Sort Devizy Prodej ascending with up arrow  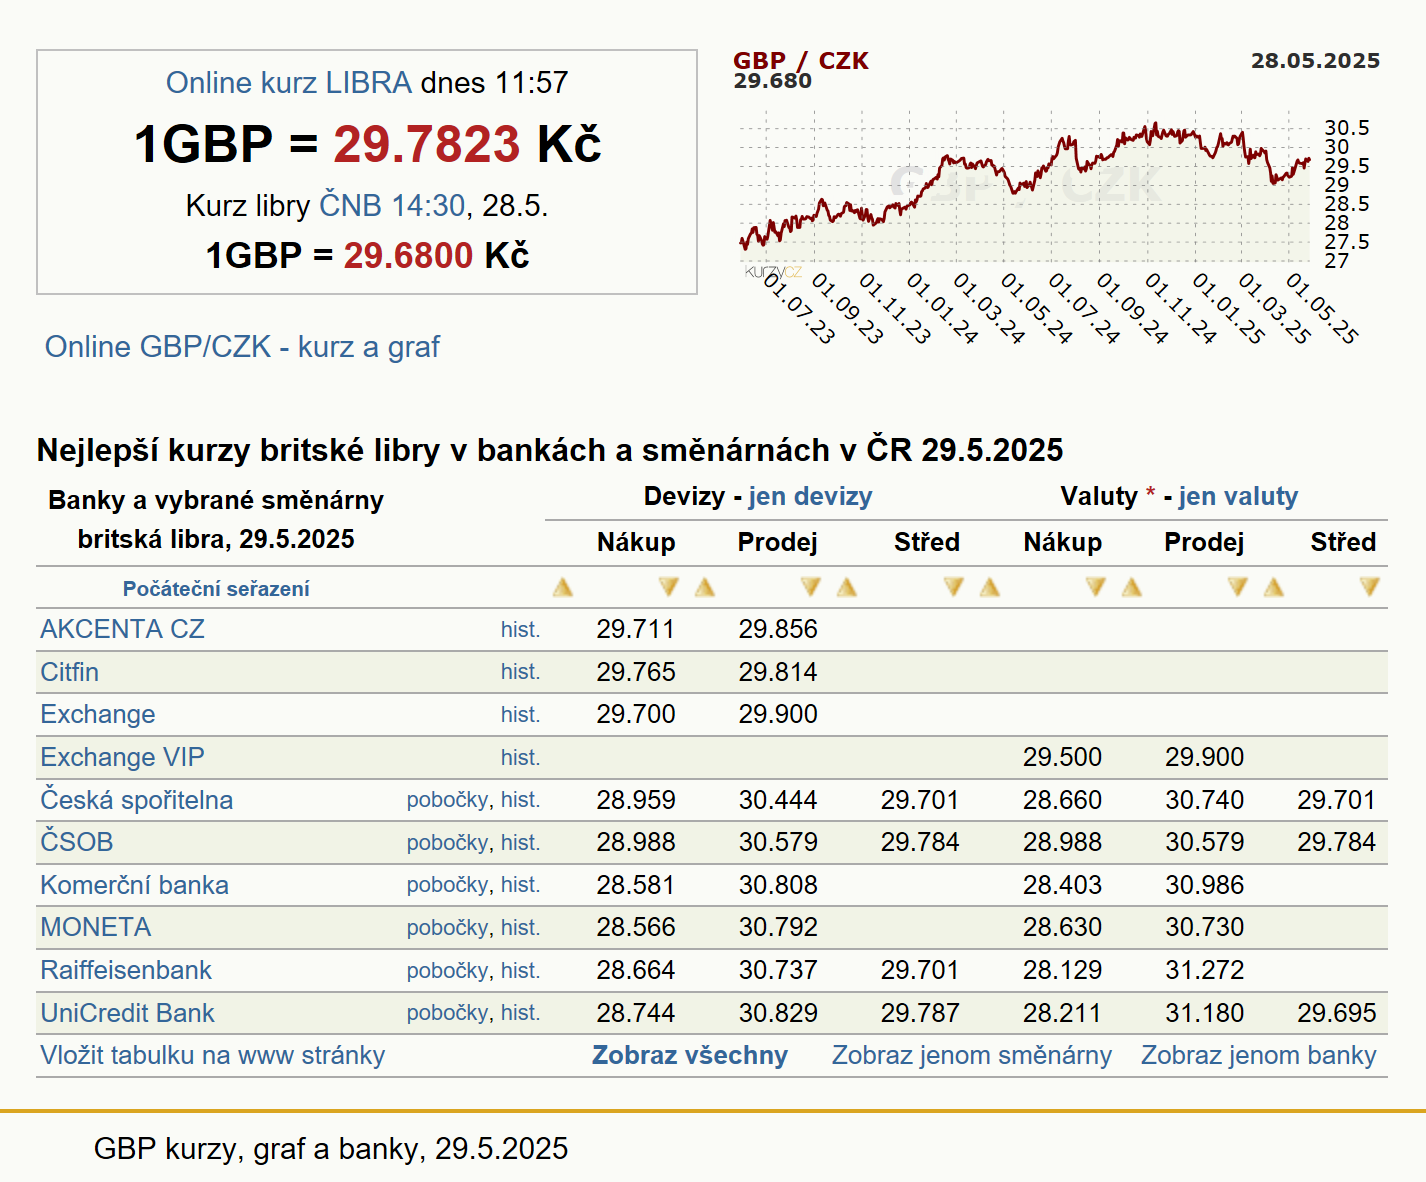pos(705,587)
